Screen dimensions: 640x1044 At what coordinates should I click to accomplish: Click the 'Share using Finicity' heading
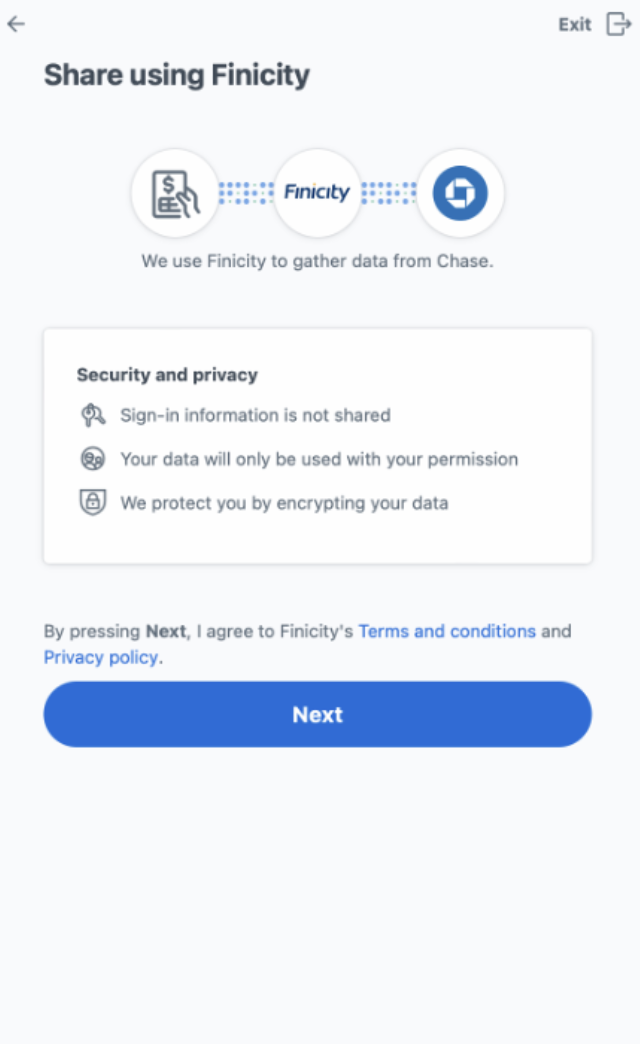177,75
